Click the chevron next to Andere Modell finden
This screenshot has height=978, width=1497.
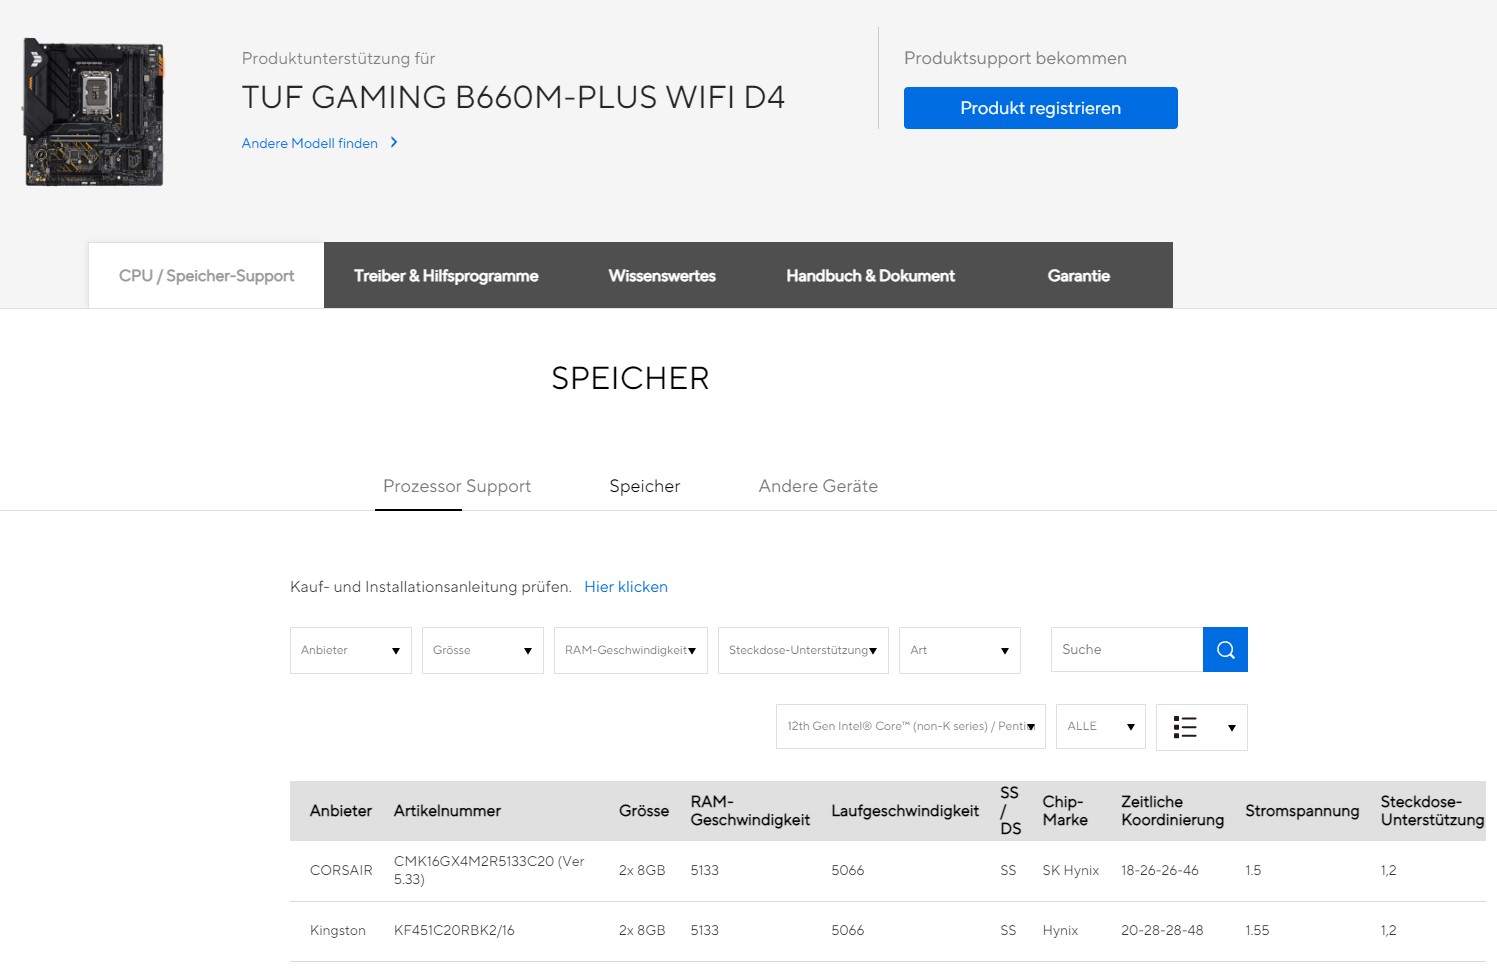(394, 143)
